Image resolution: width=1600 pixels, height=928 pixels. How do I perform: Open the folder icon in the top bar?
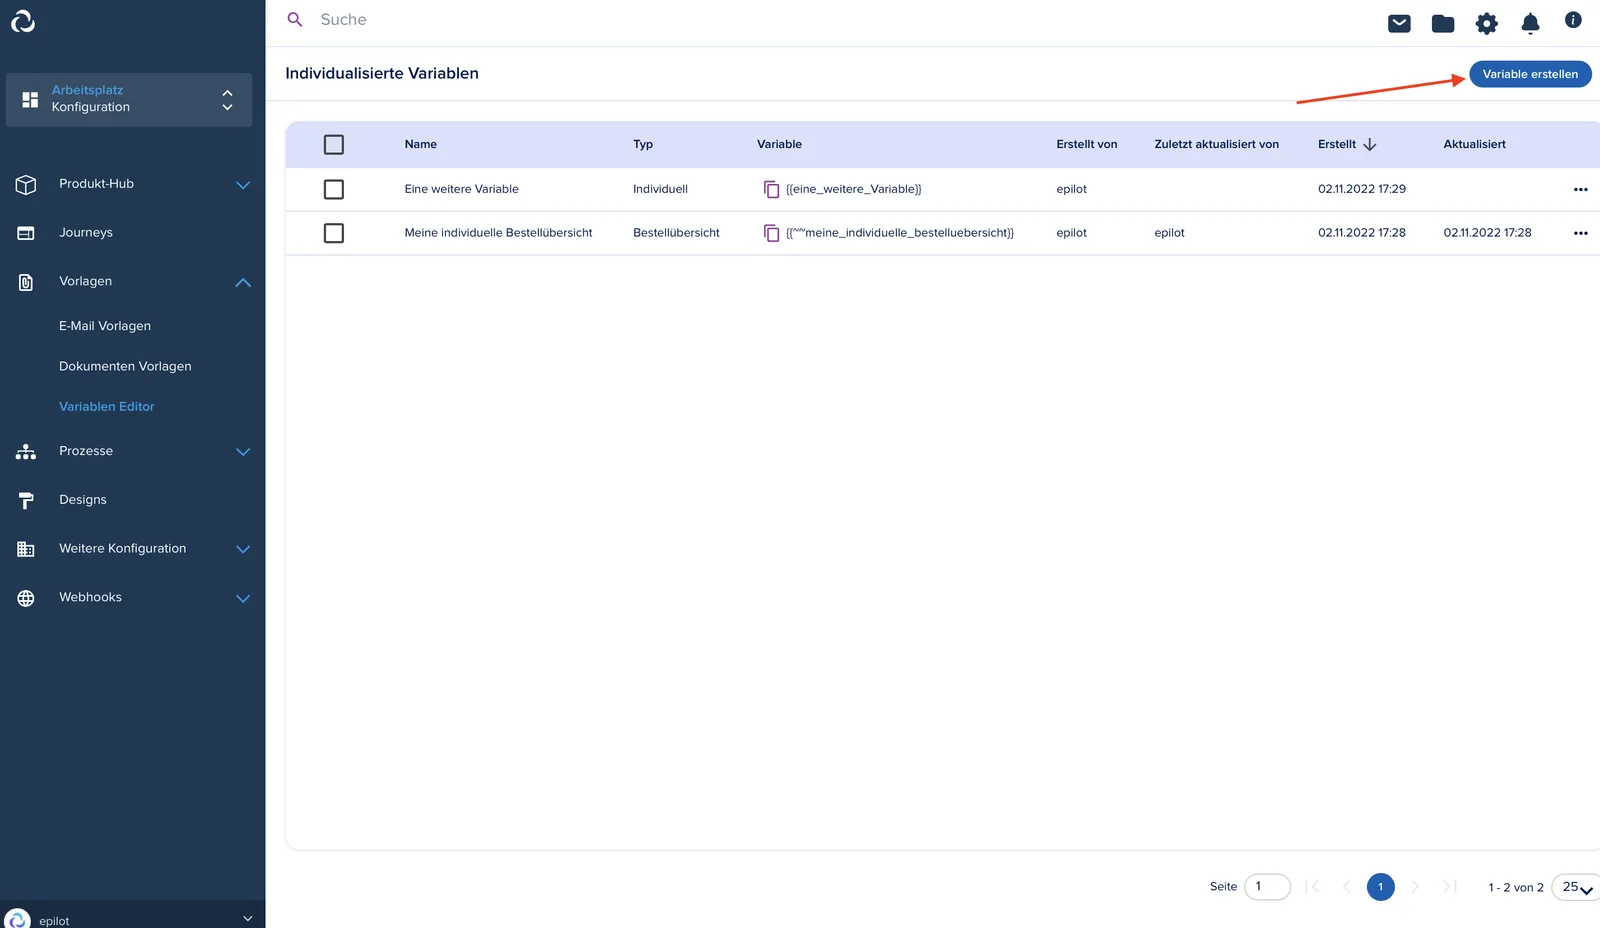pos(1443,23)
